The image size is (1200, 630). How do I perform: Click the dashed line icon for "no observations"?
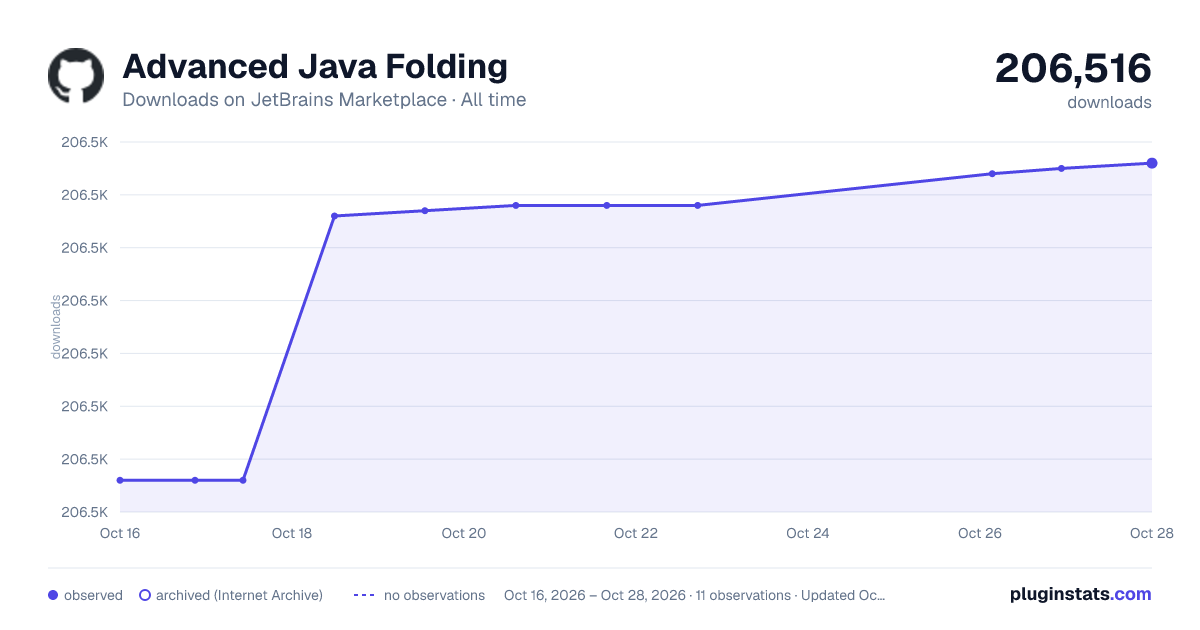pyautogui.click(x=364, y=595)
